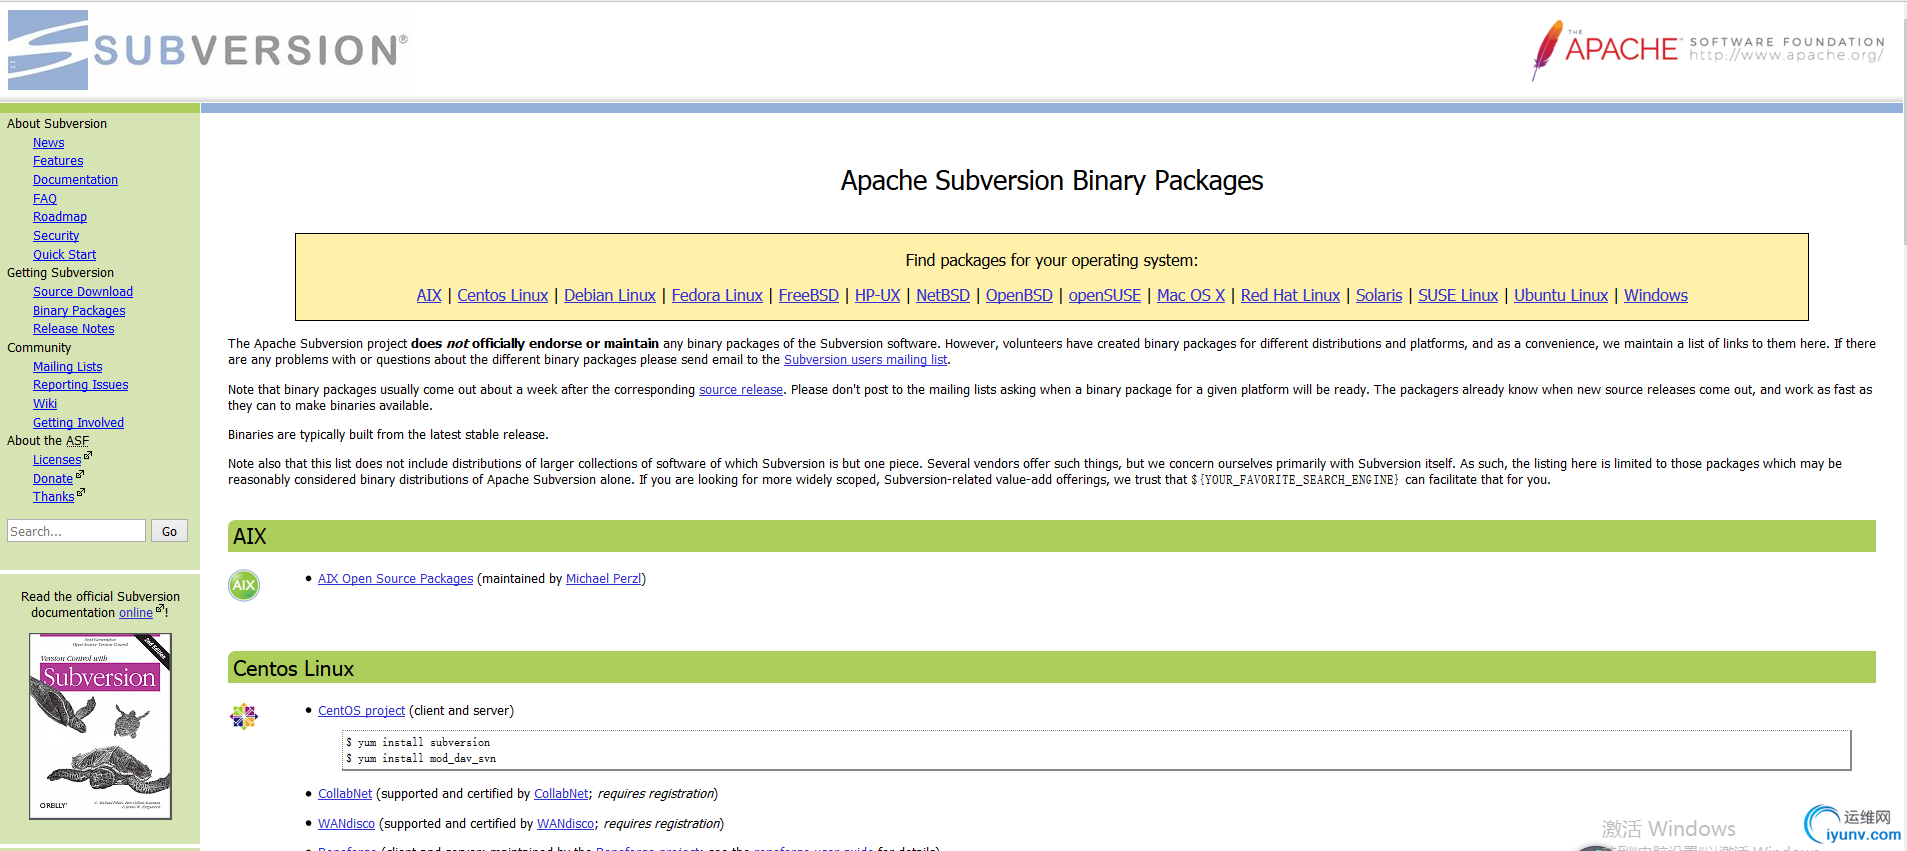The width and height of the screenshot is (1907, 851).
Task: Open Reporting Issues link
Action: (x=80, y=385)
